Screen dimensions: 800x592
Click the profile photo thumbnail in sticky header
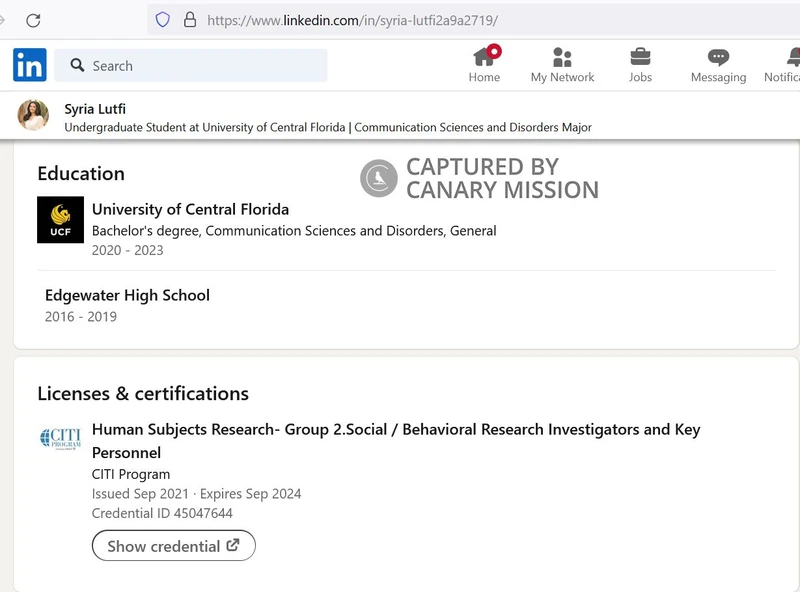[x=33, y=115]
